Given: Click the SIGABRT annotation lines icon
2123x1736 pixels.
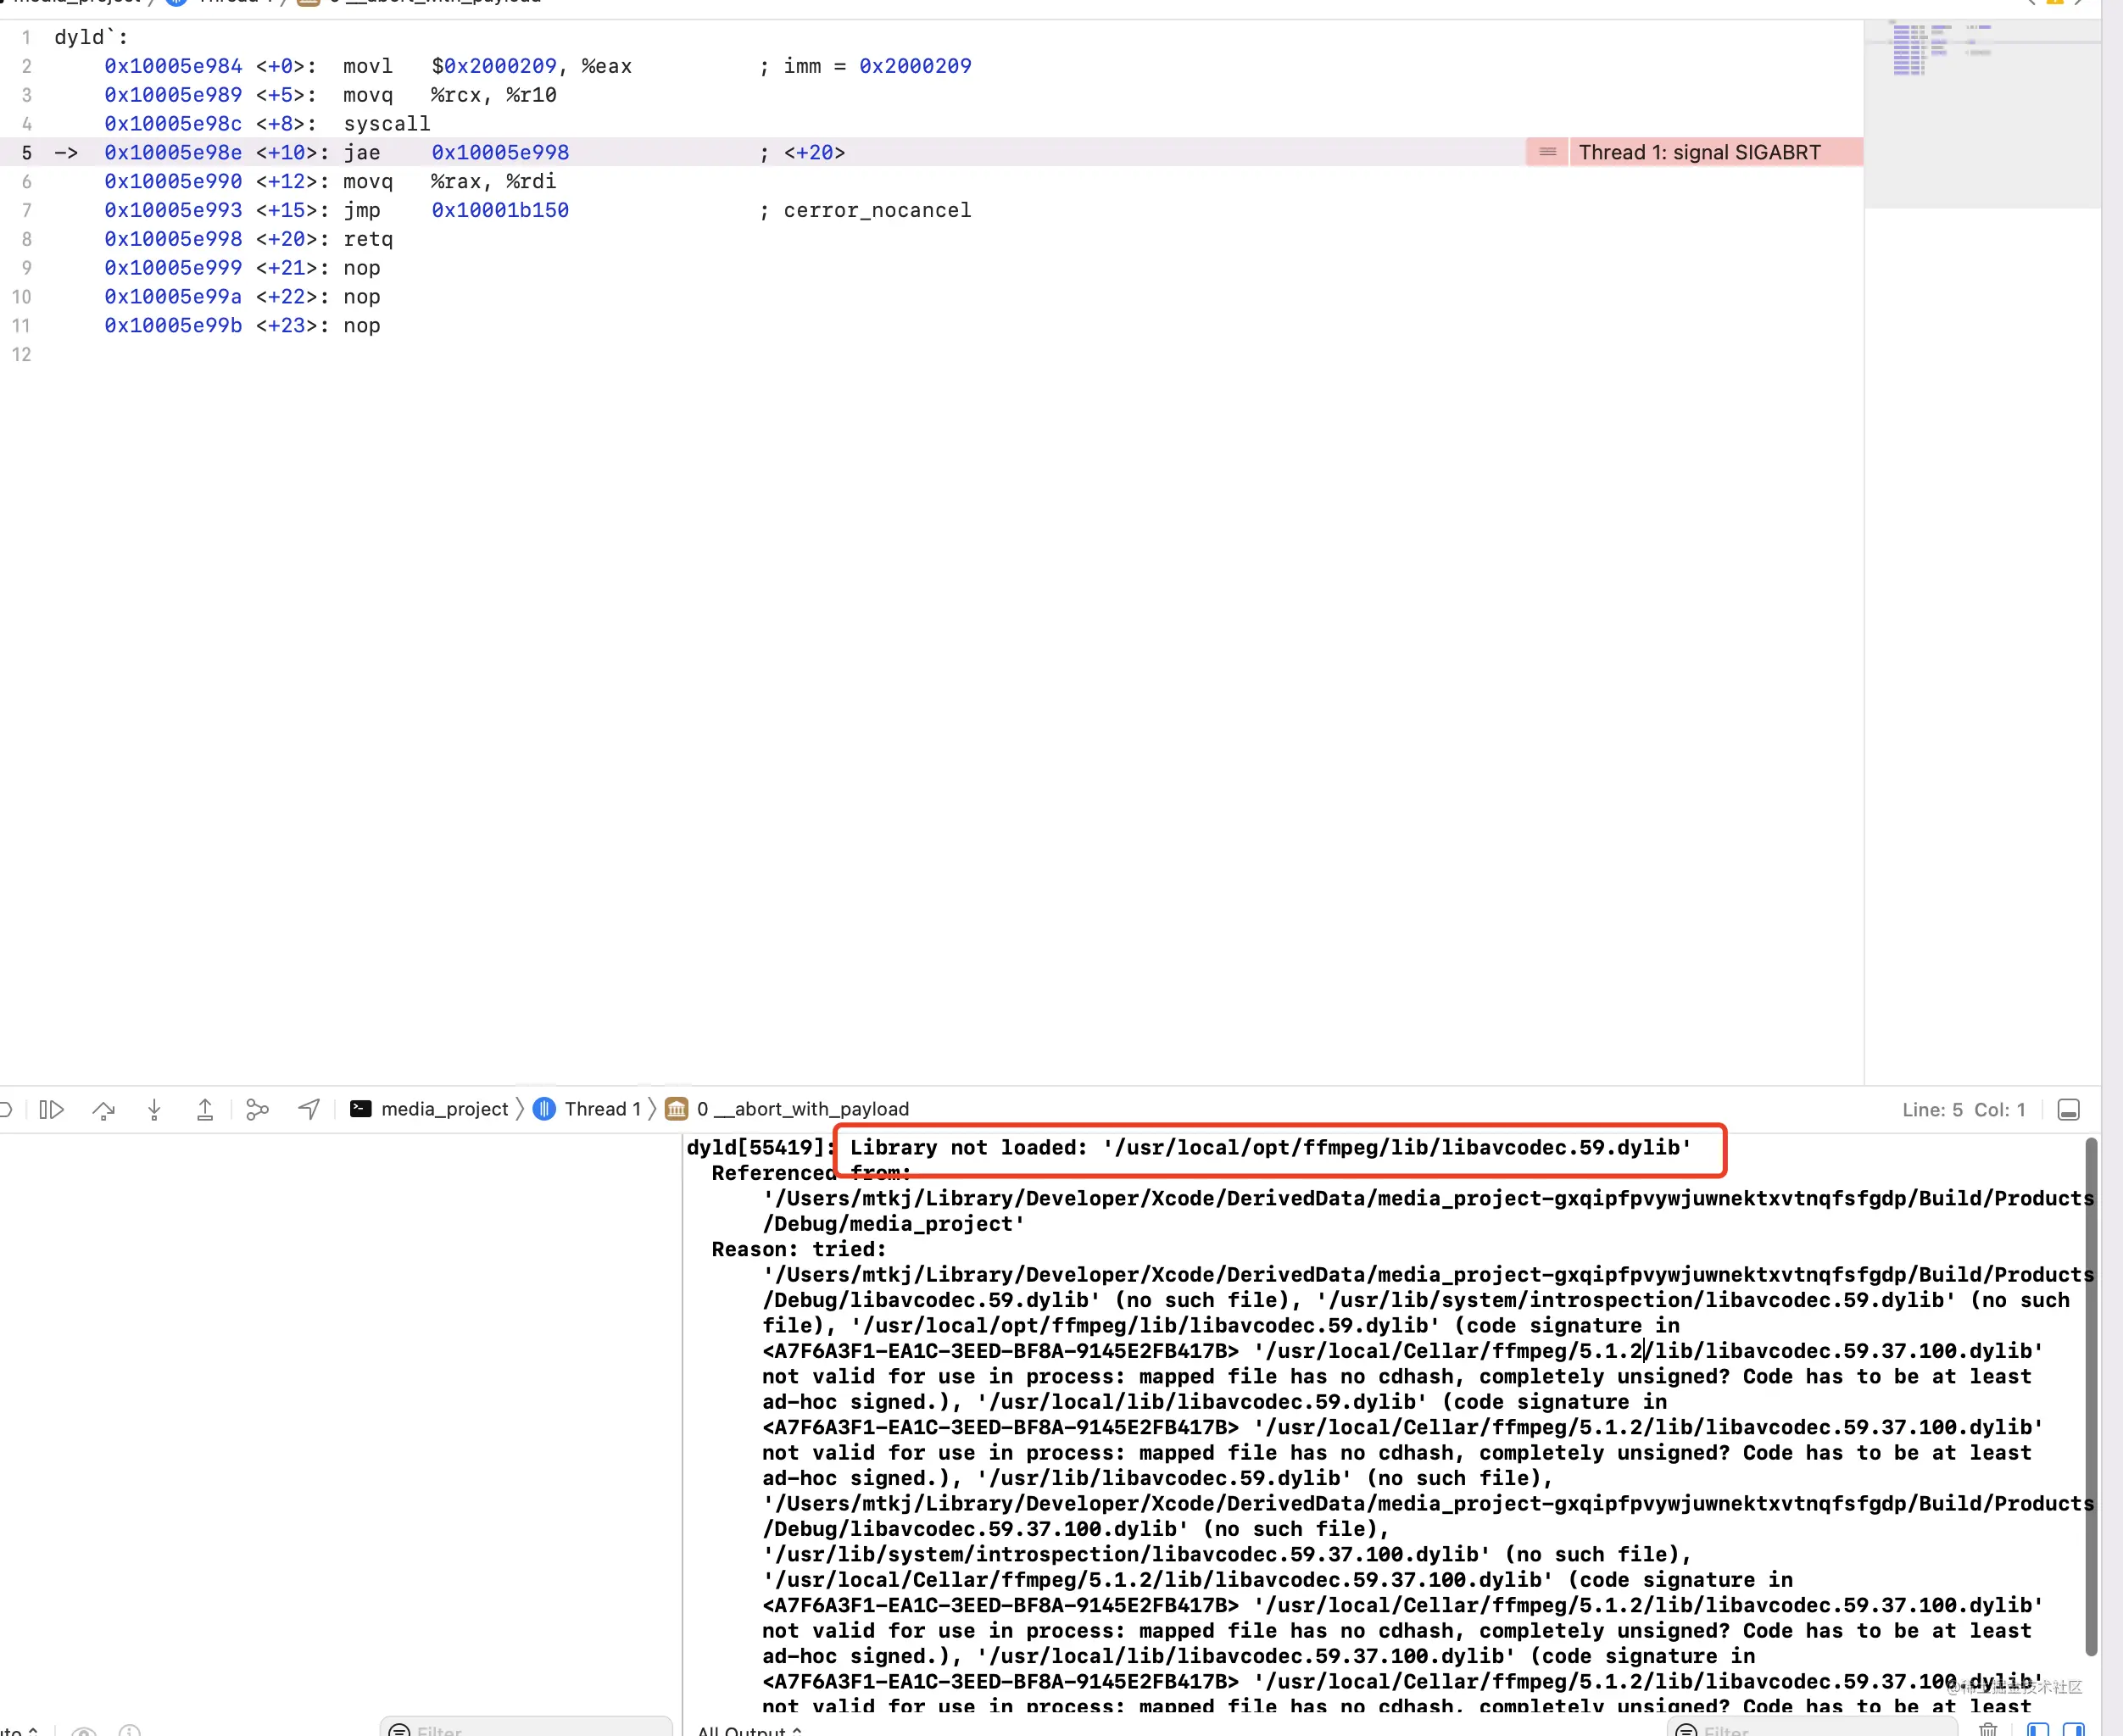Looking at the screenshot, I should [1547, 152].
